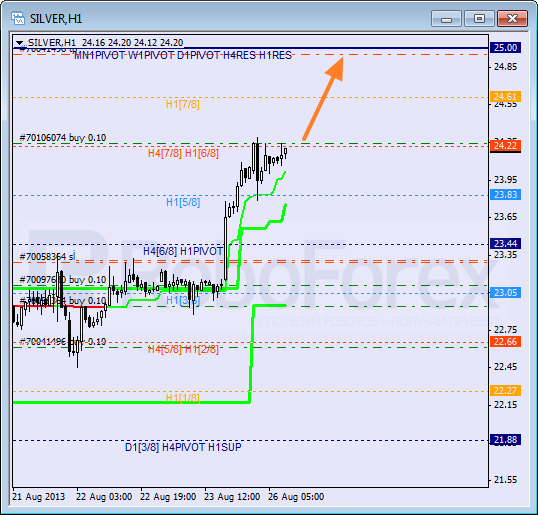Click the SILVER,H1 chart window icon
538x515 pixels.
pos(17,18)
